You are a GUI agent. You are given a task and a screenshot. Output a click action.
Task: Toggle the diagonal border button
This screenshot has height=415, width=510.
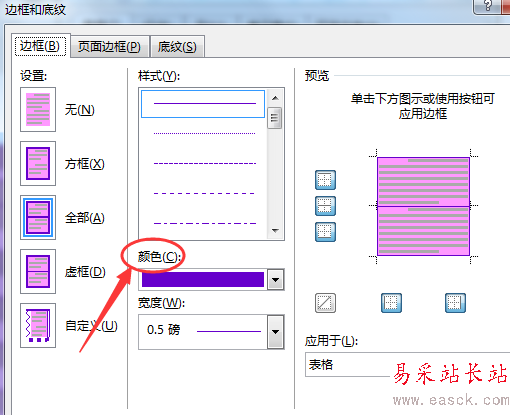click(x=325, y=303)
